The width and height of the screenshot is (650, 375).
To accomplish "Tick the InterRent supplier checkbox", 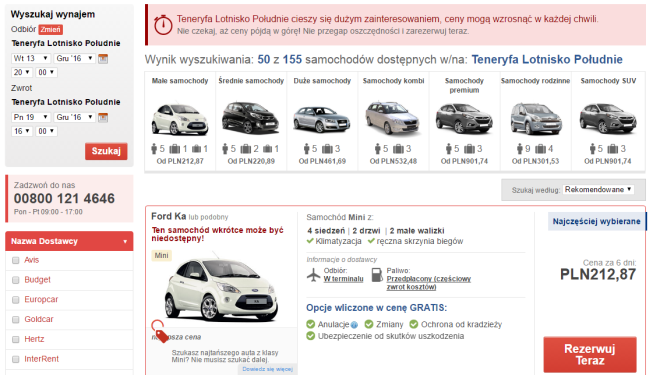I will [16, 359].
